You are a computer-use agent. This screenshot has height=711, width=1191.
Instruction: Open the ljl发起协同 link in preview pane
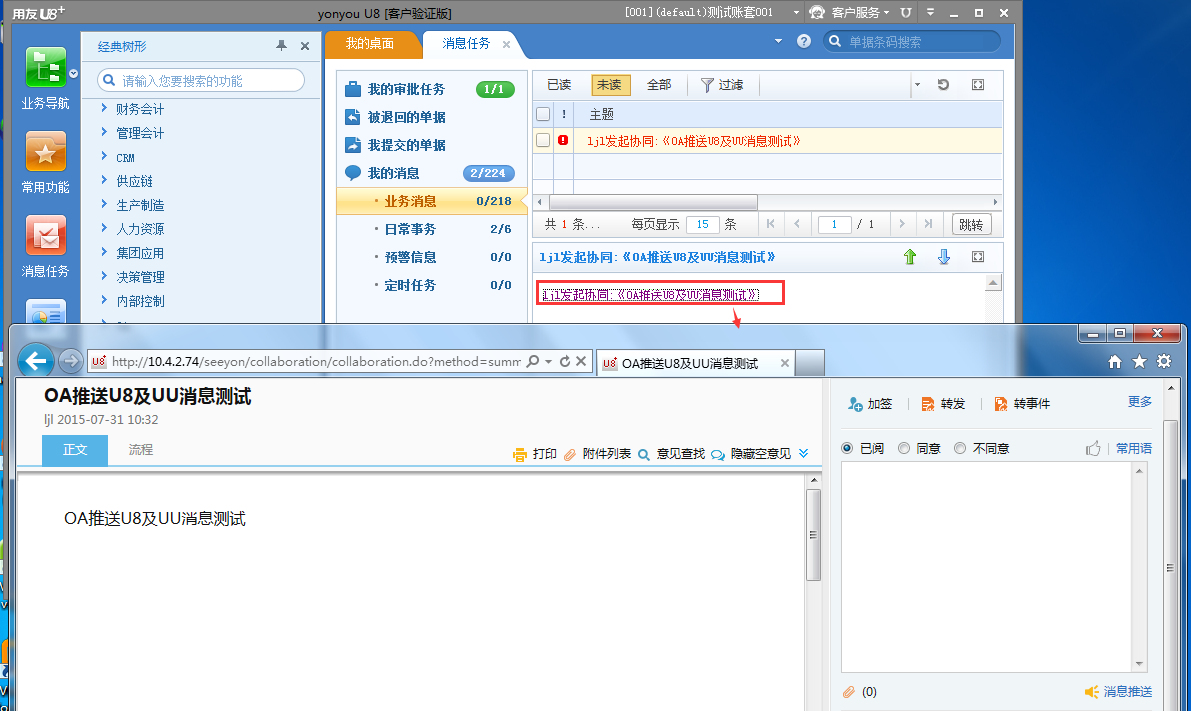pyautogui.click(x=650, y=295)
